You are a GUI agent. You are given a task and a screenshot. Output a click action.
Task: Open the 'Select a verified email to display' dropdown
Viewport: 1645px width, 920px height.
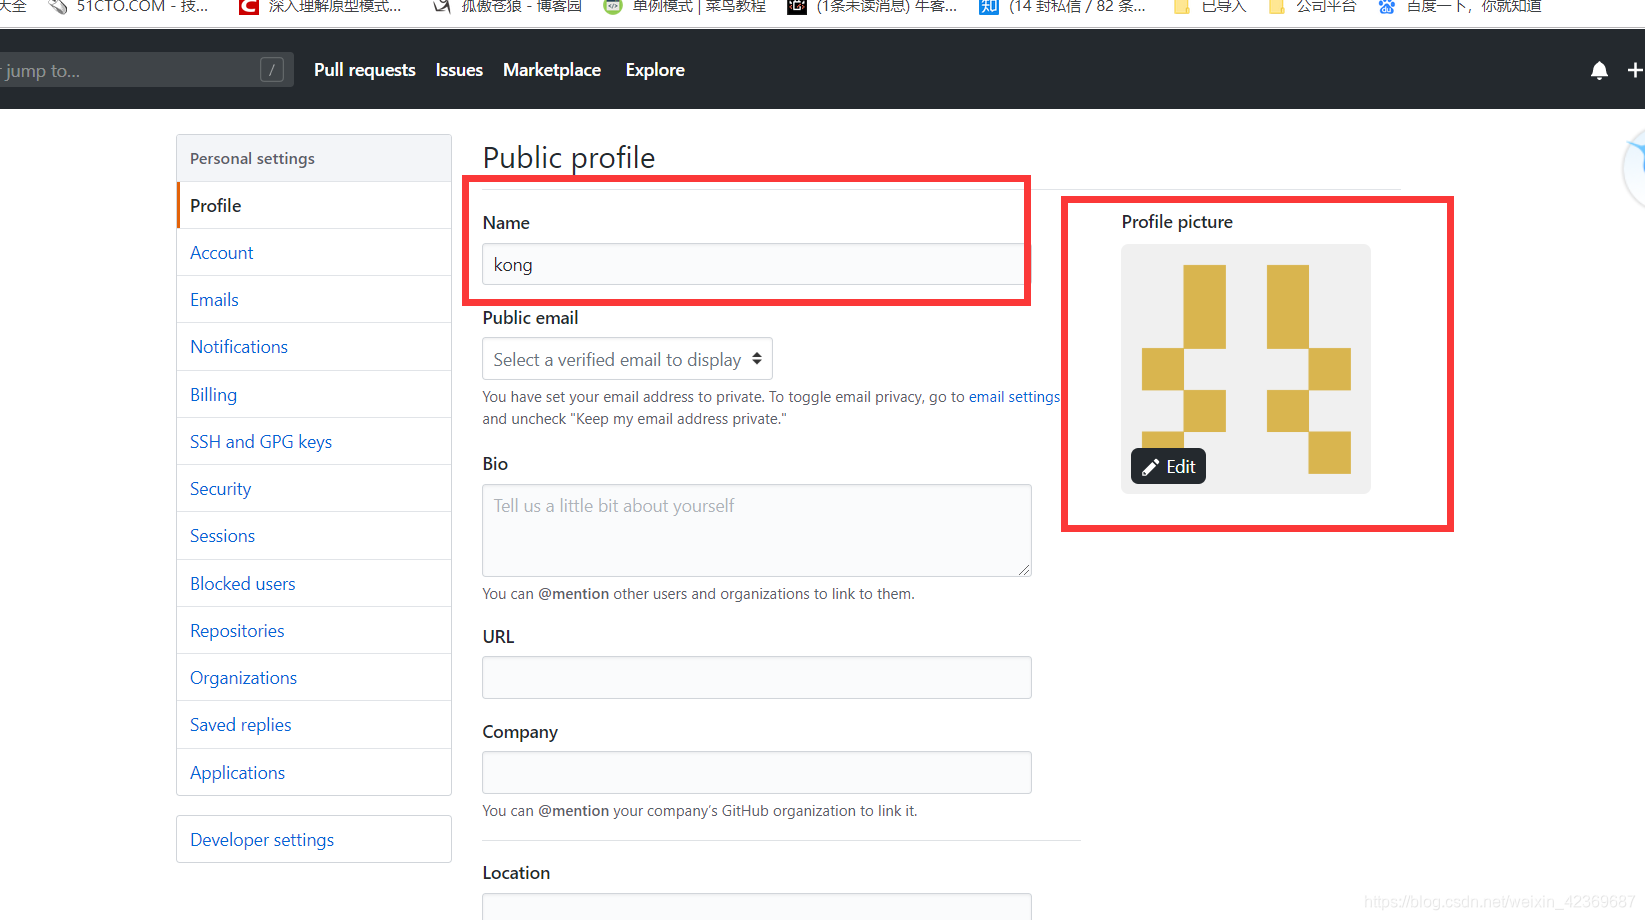click(627, 358)
